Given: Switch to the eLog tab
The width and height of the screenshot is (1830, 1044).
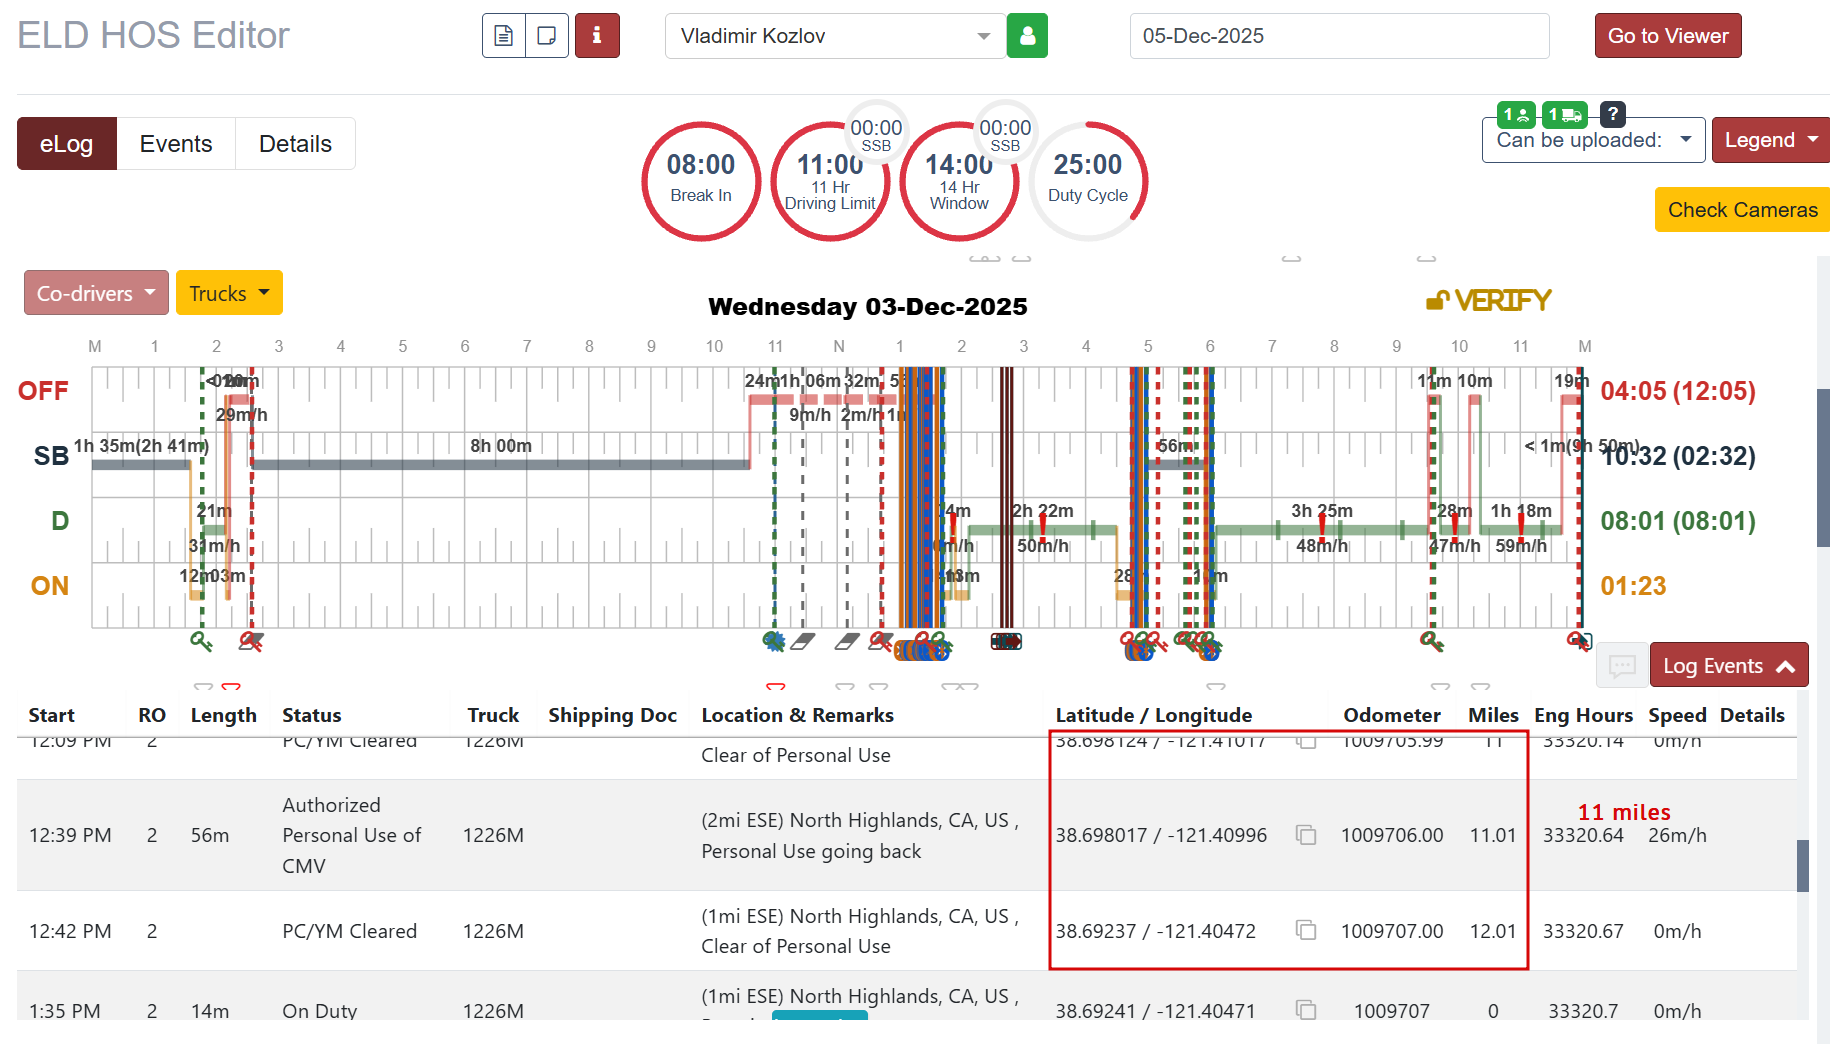Looking at the screenshot, I should tap(66, 144).
